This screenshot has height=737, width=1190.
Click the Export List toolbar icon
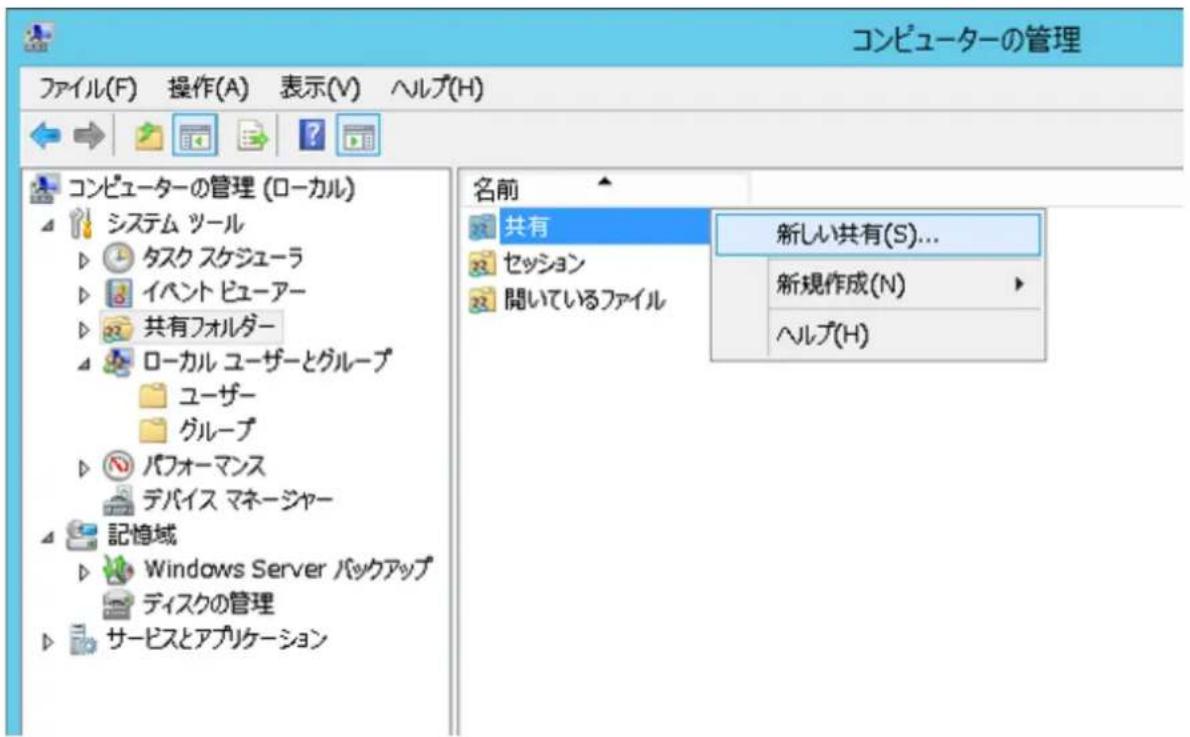(253, 137)
